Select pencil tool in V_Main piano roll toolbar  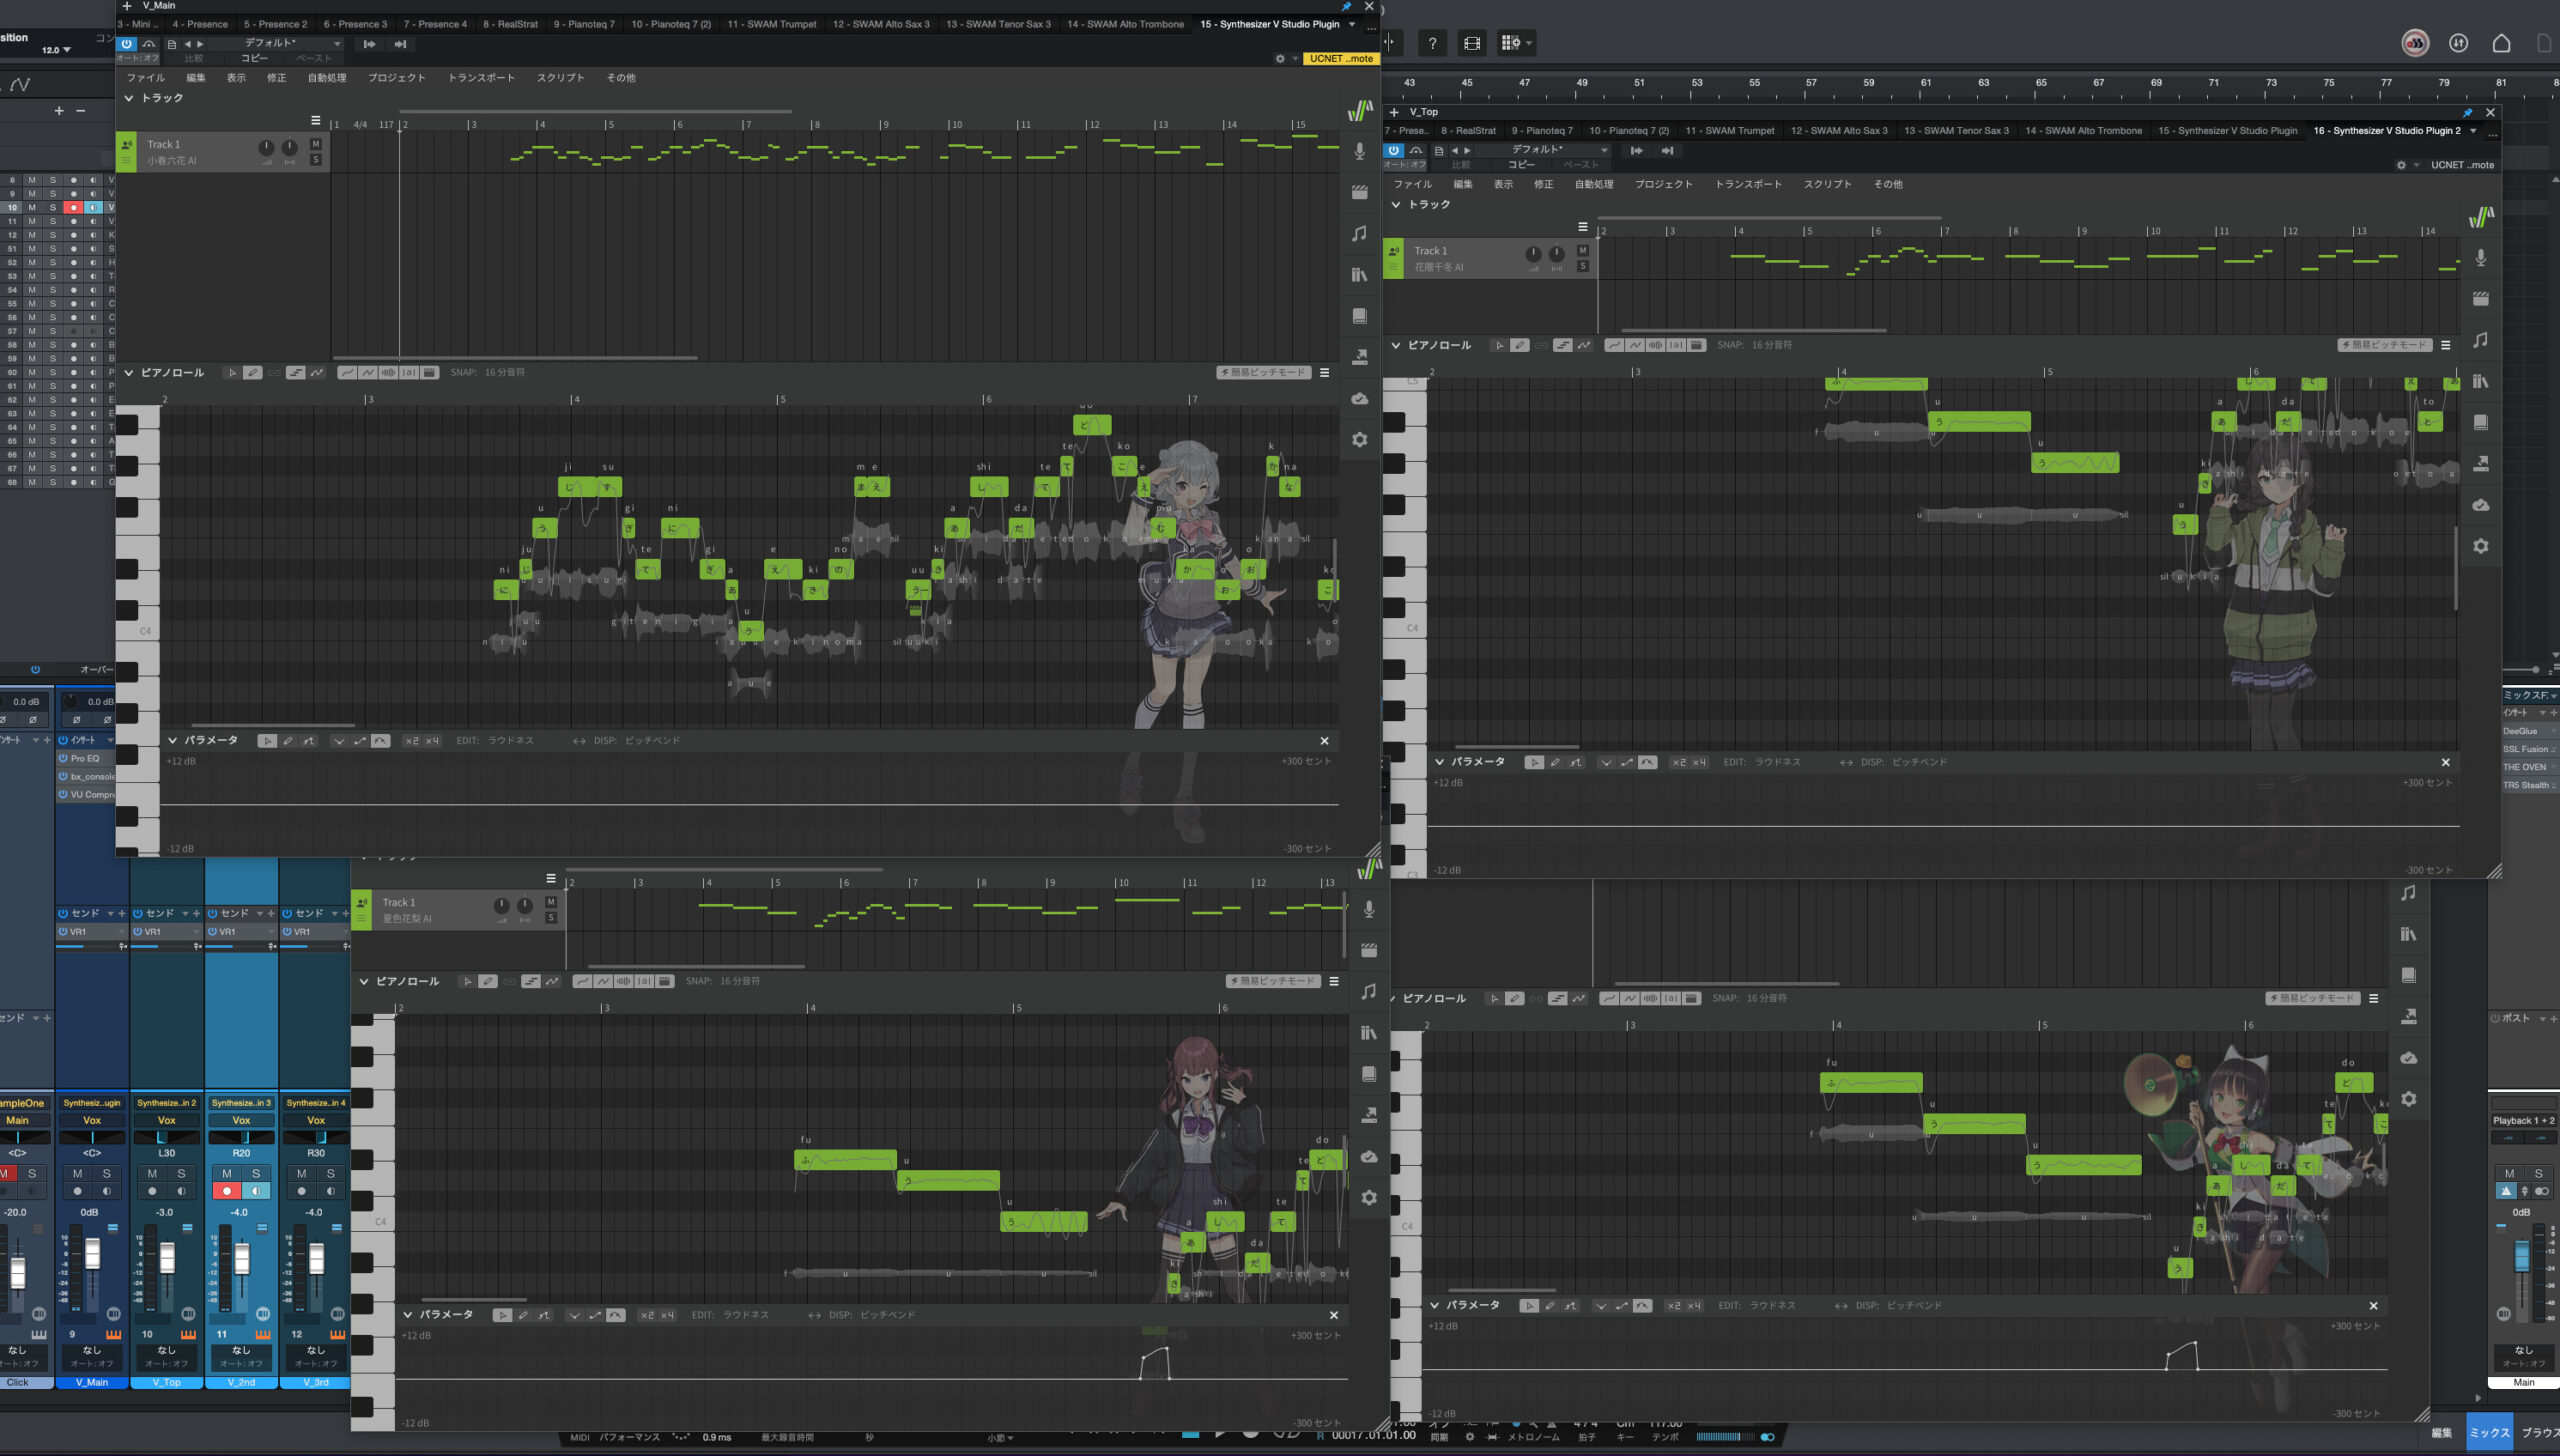point(253,373)
